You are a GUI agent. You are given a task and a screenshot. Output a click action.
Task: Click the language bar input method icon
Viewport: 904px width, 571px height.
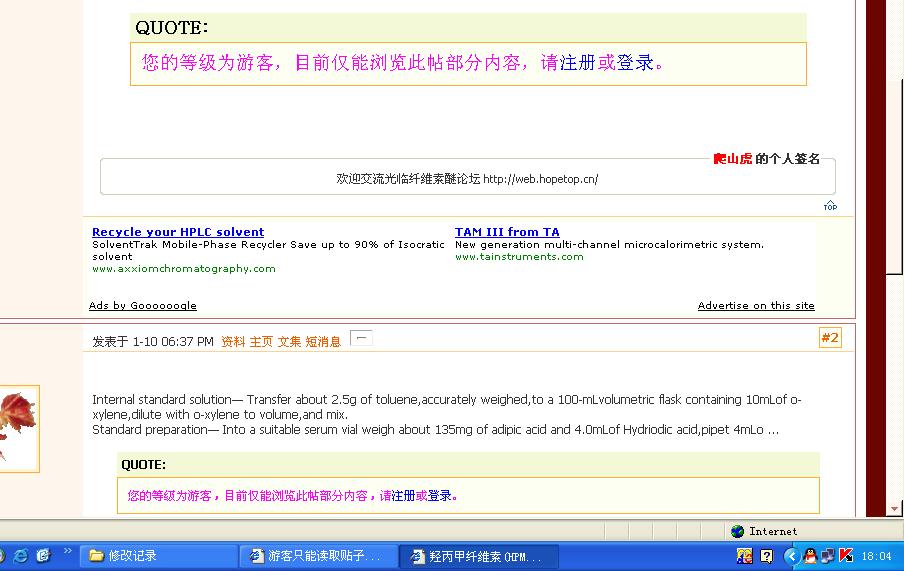click(744, 556)
